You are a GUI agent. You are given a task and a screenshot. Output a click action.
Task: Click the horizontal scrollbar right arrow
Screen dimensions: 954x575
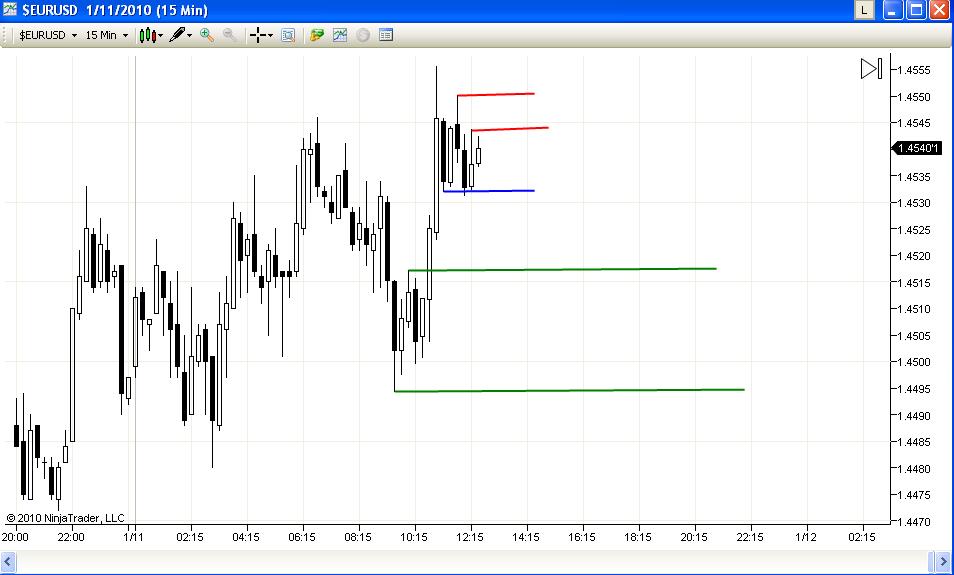[x=941, y=561]
